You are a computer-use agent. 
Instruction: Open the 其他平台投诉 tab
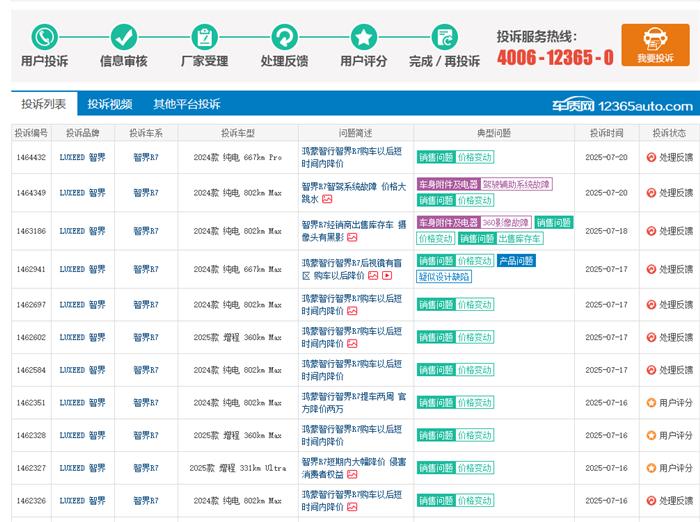pyautogui.click(x=186, y=104)
